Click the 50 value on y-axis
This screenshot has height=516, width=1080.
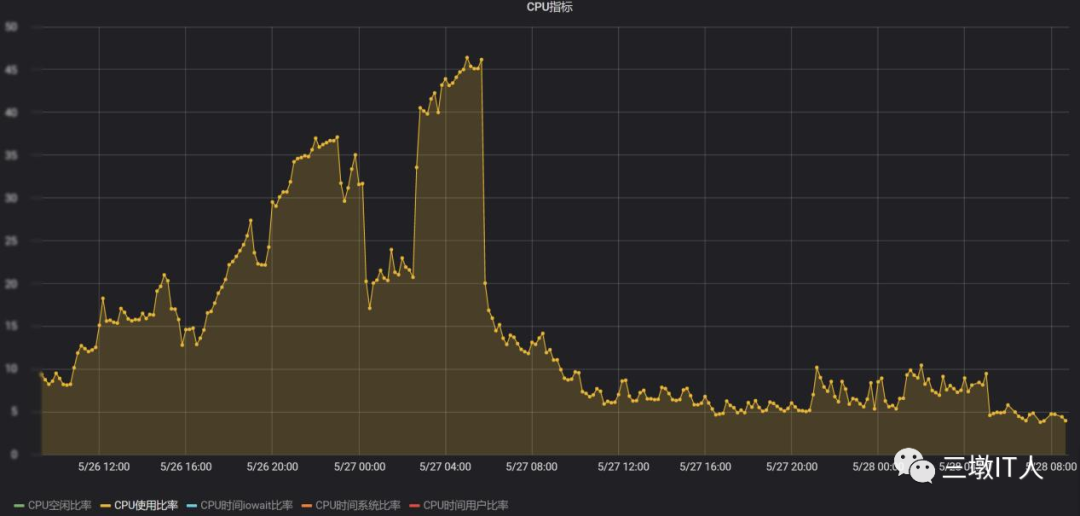(x=11, y=27)
